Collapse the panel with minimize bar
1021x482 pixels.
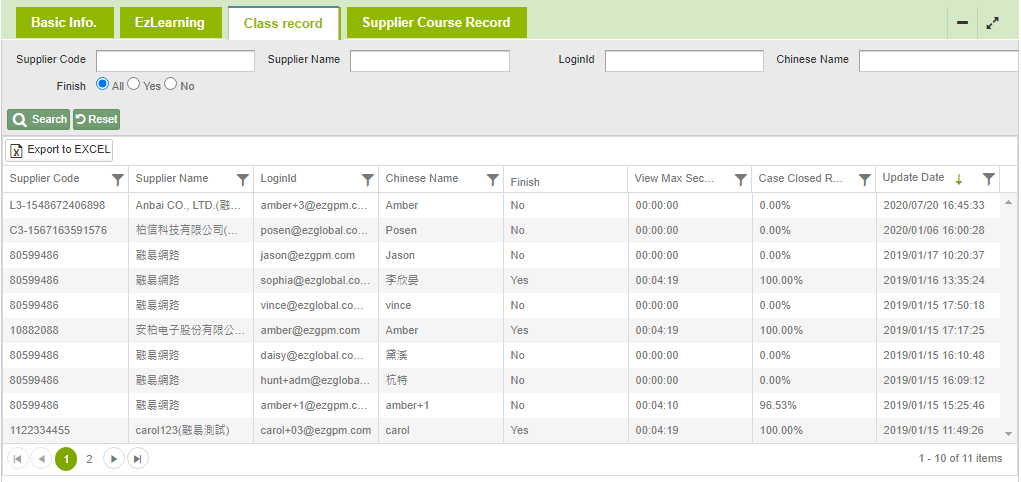(962, 23)
